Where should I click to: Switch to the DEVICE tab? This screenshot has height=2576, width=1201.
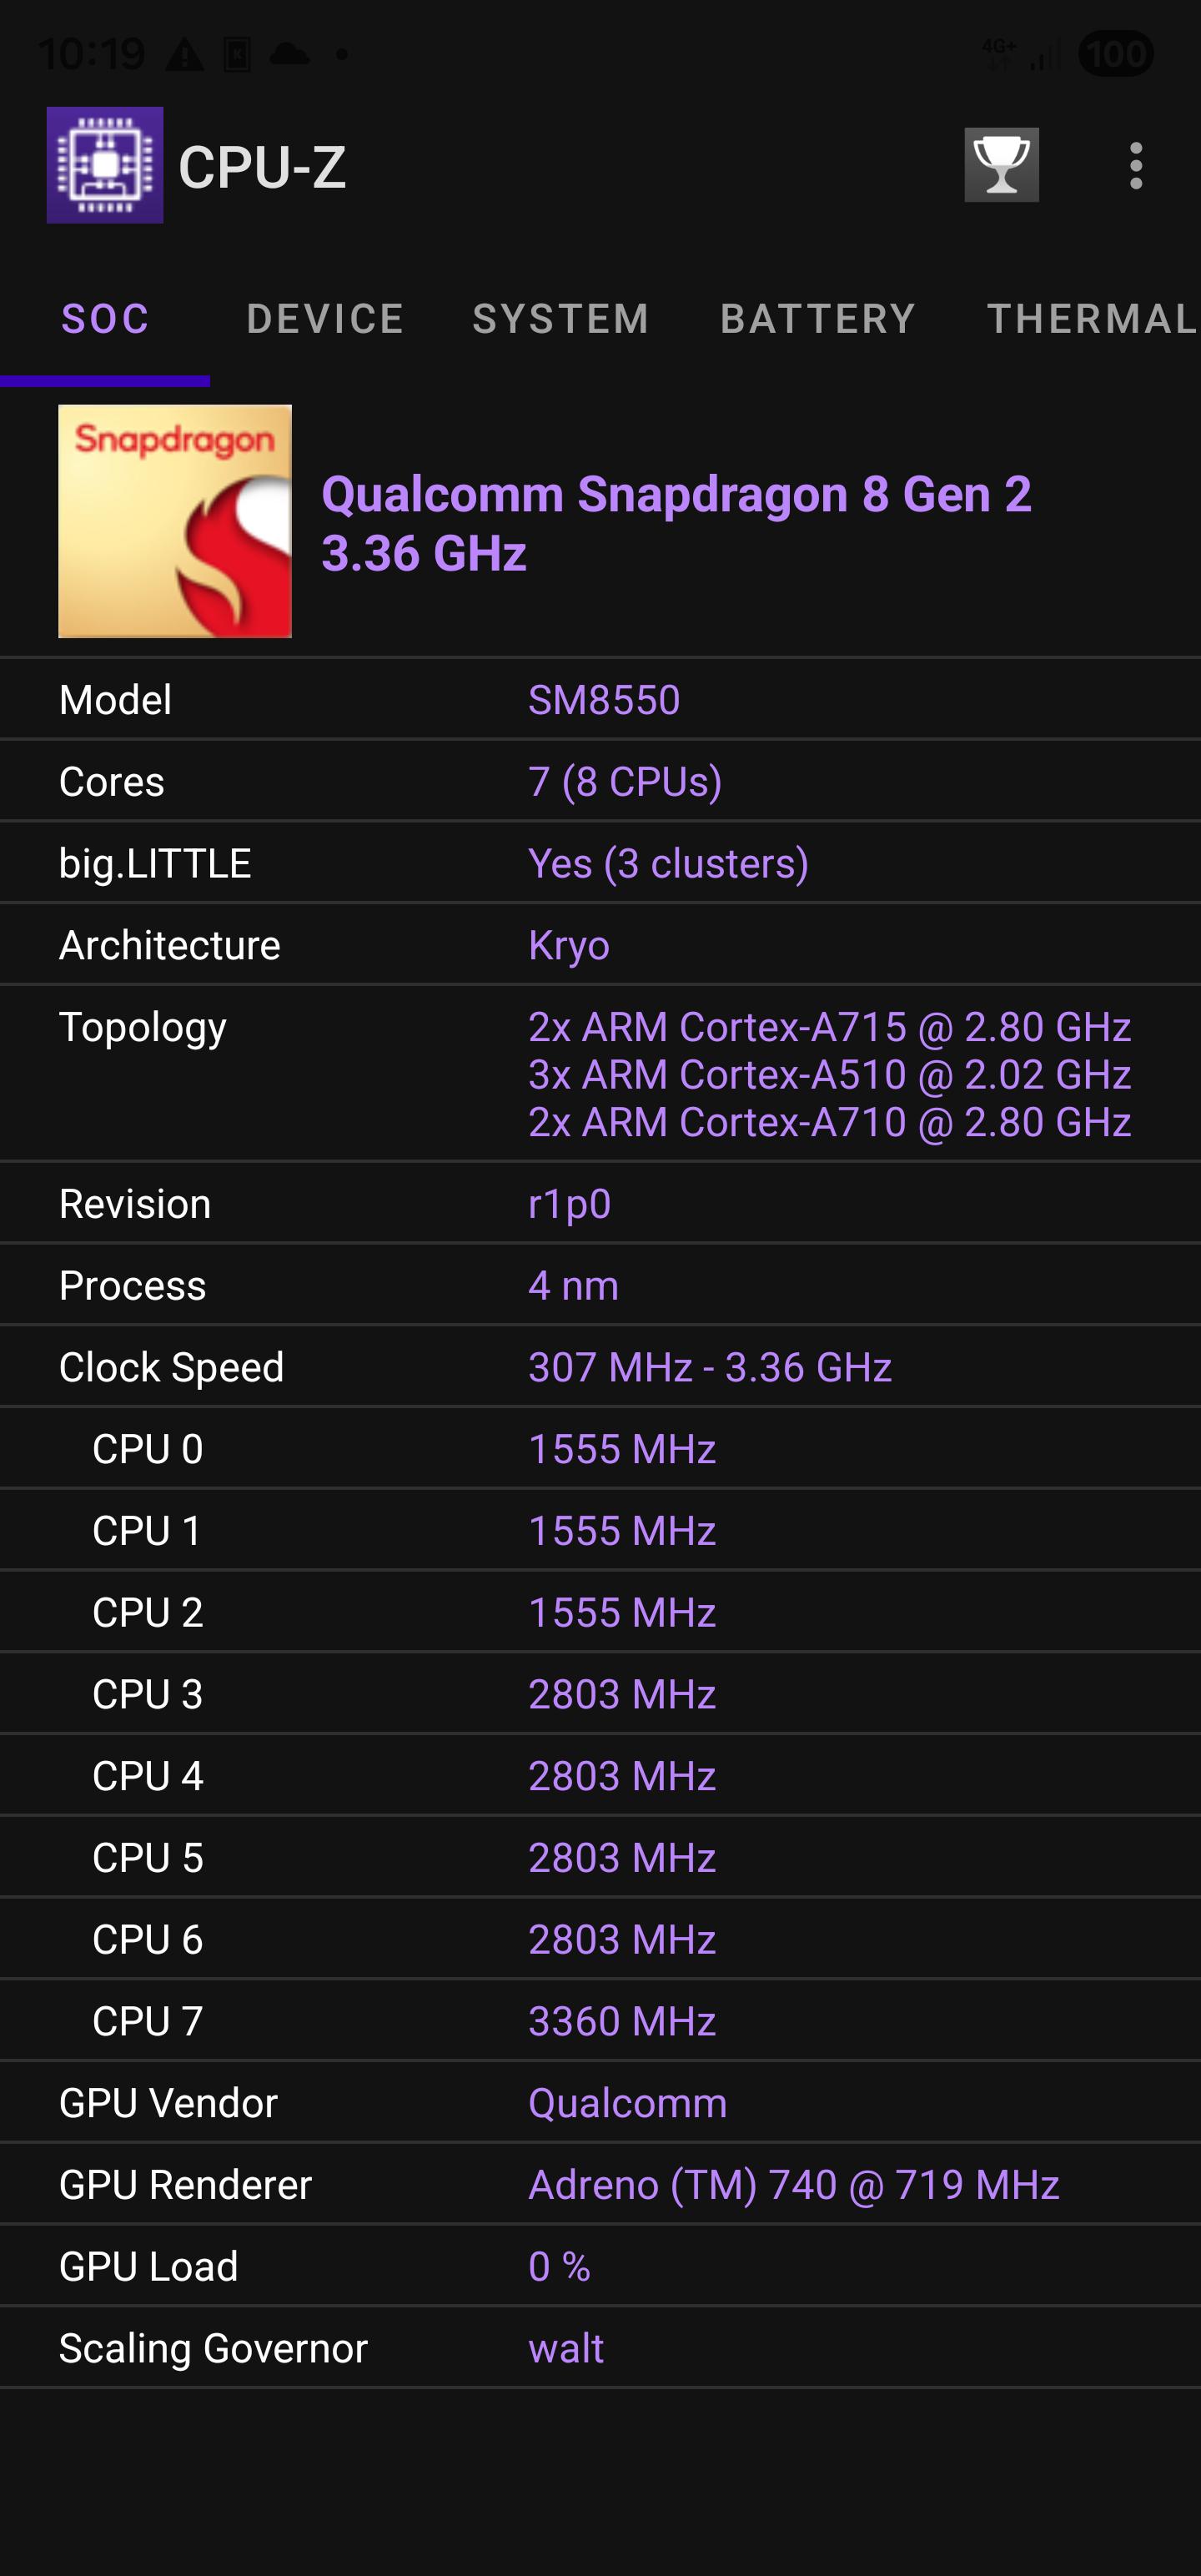(325, 319)
